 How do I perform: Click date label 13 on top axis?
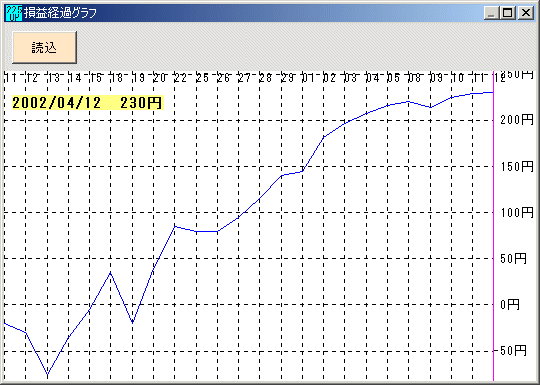[53, 79]
